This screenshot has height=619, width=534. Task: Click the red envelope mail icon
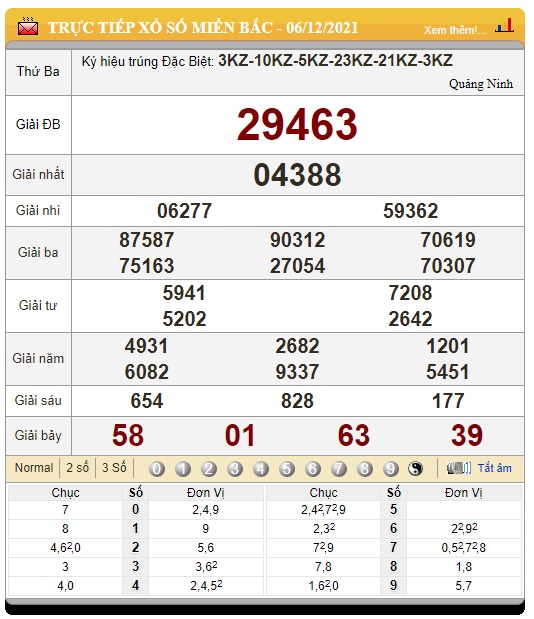pos(28,26)
